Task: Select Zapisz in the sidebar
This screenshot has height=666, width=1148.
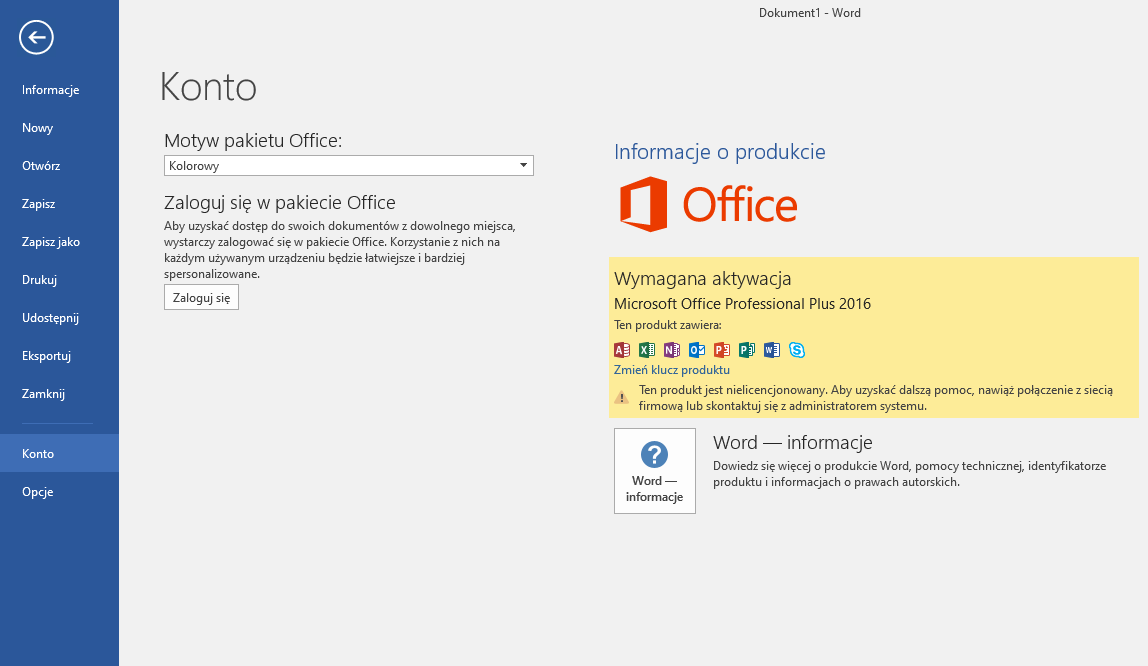Action: coord(59,204)
